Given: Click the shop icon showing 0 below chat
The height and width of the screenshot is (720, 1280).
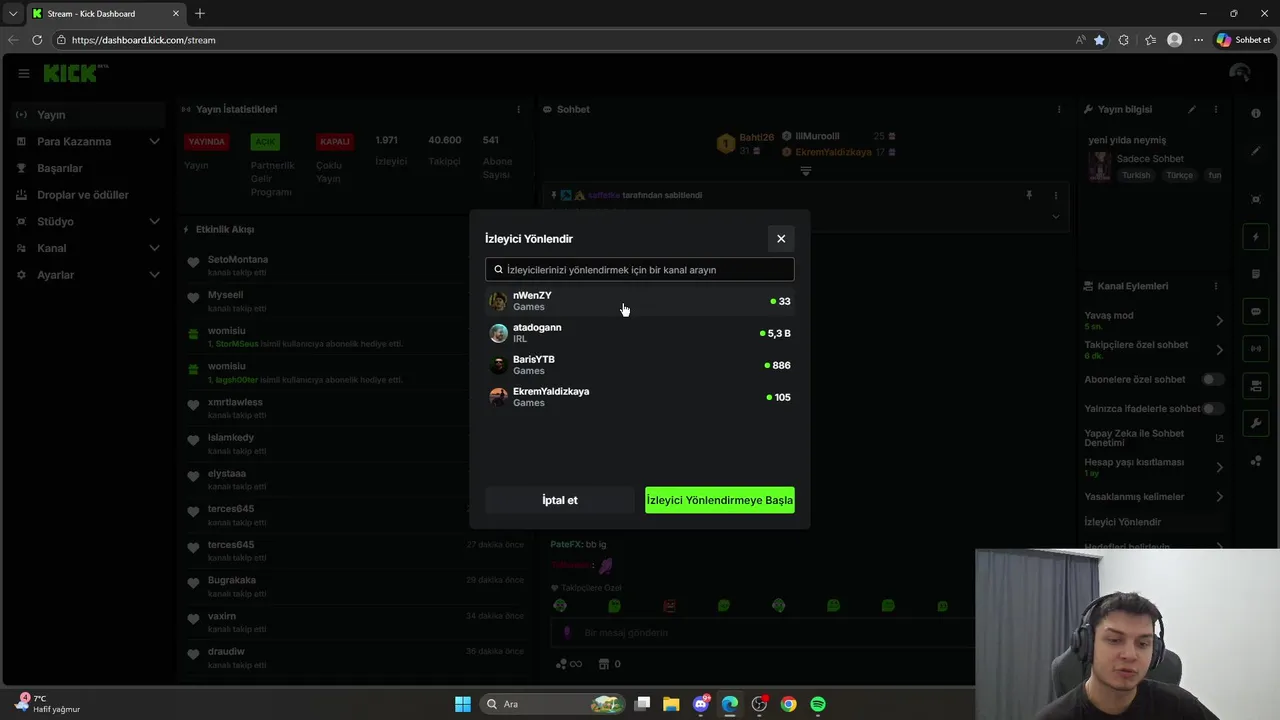Looking at the screenshot, I should tap(609, 664).
